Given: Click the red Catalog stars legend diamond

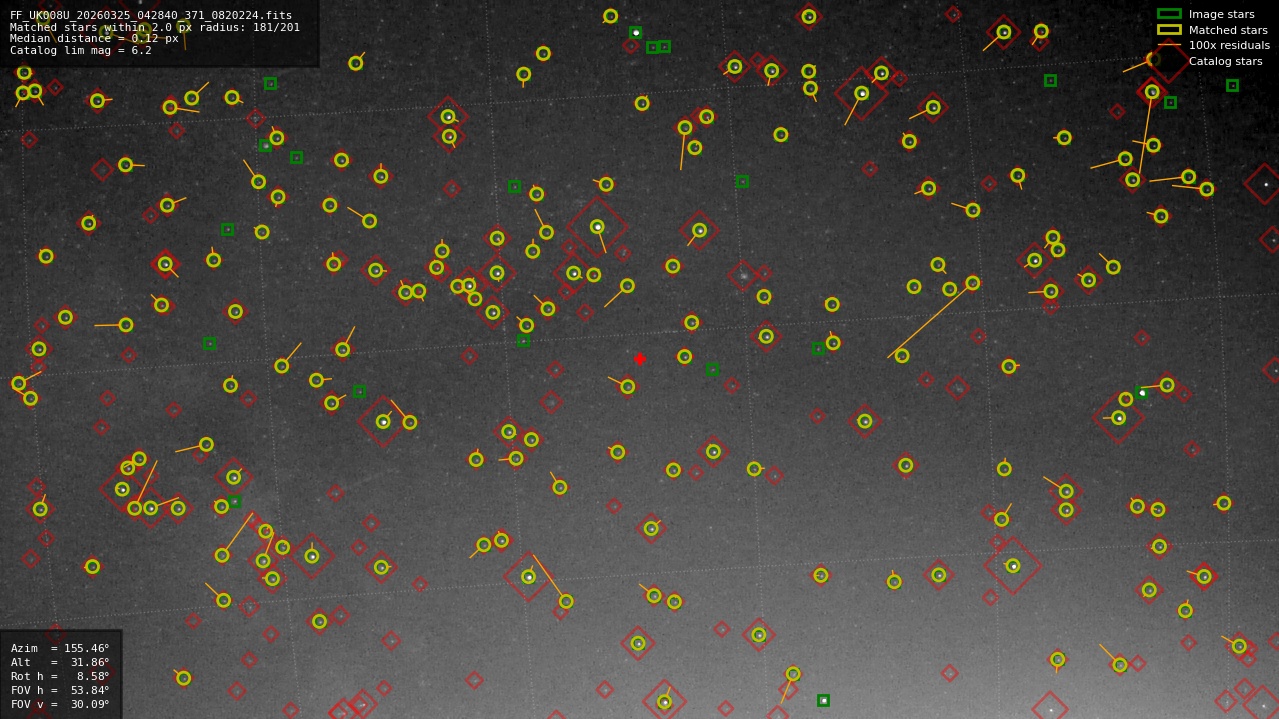Looking at the screenshot, I should tap(1169, 61).
